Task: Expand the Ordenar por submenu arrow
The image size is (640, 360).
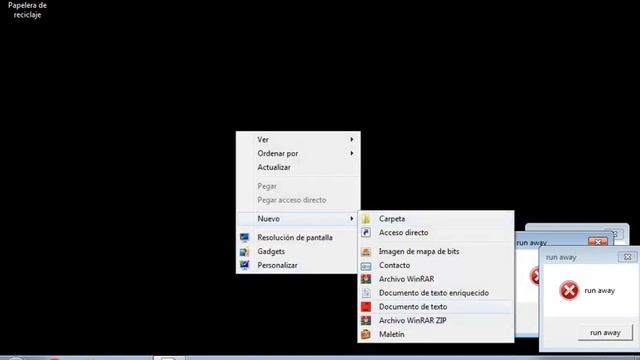Action: (351, 153)
